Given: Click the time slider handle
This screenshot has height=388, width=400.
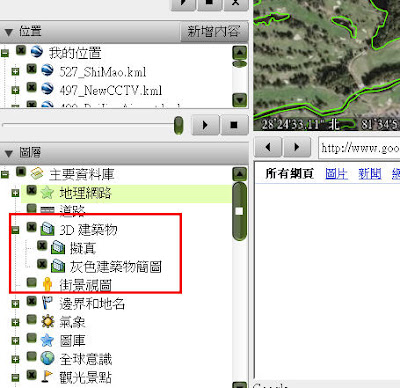Looking at the screenshot, I should pos(179,125).
